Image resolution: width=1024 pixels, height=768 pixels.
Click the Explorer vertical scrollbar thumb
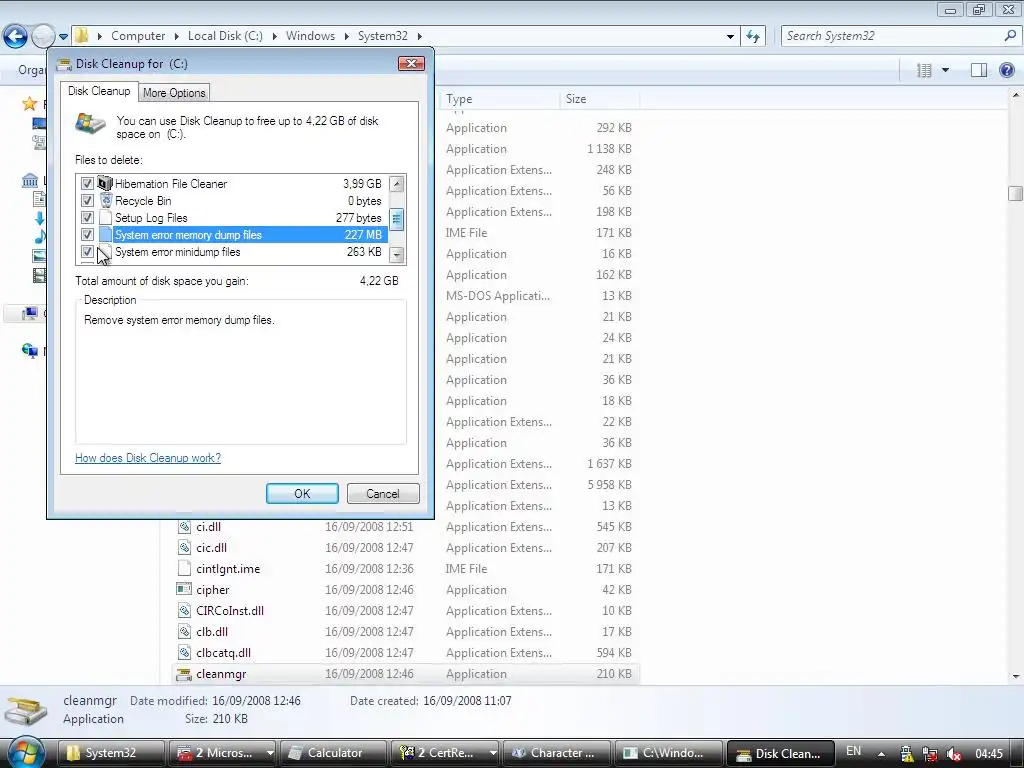(x=1016, y=193)
